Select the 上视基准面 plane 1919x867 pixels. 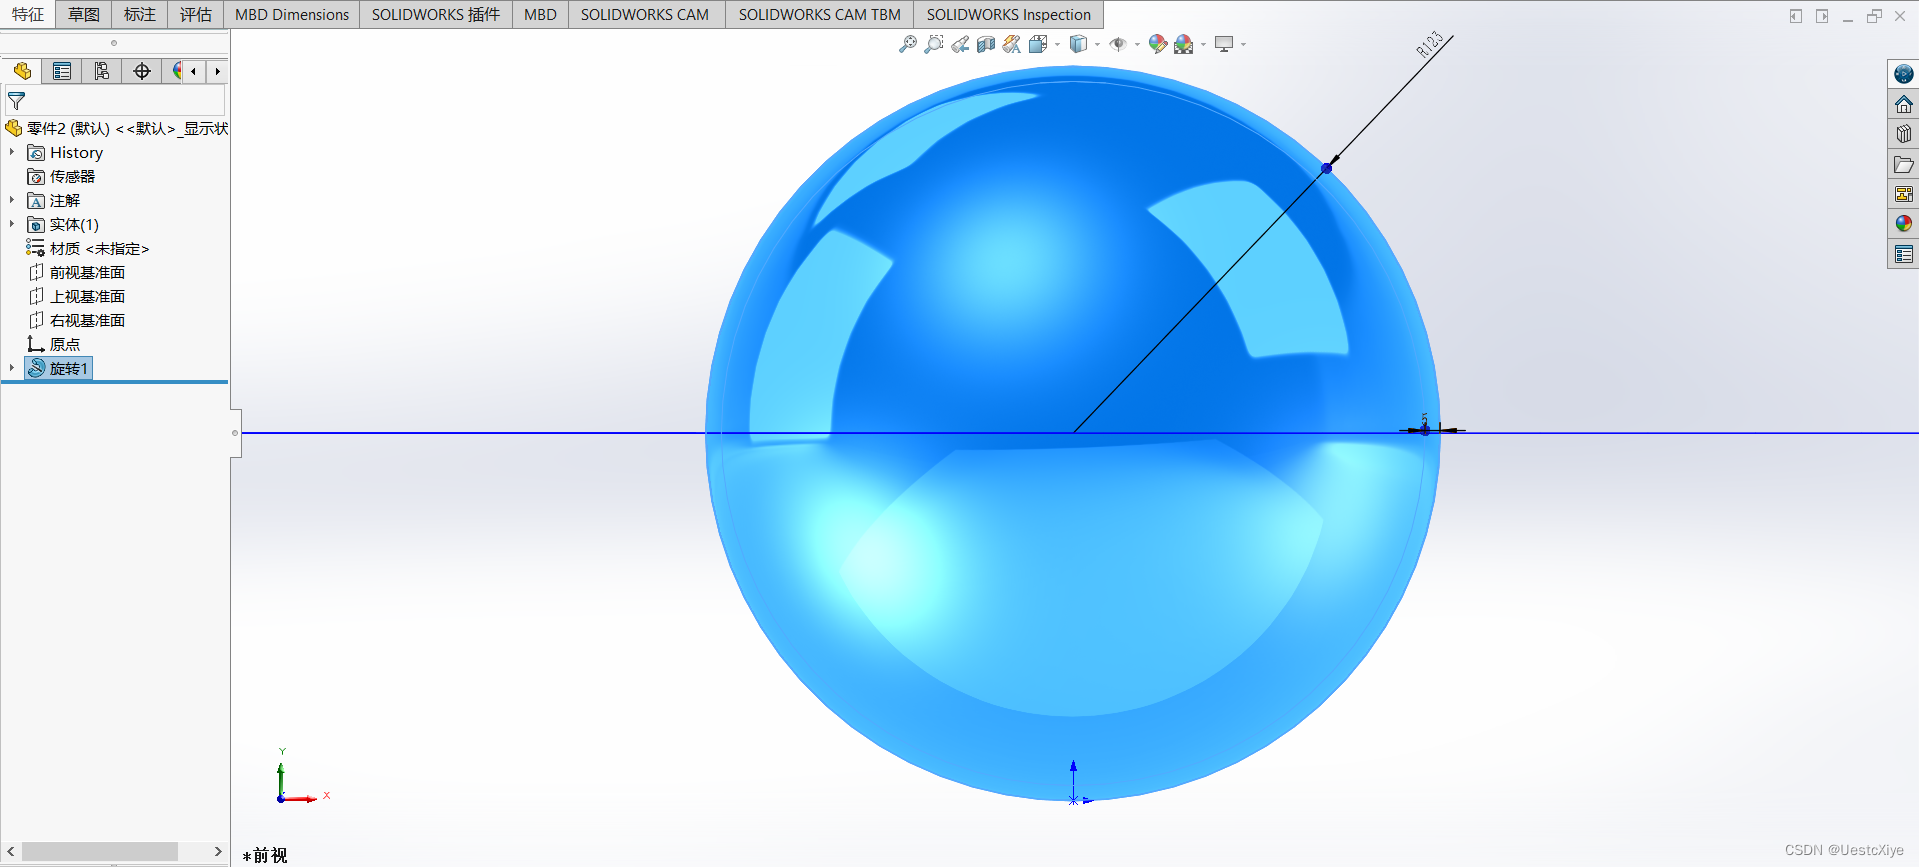coord(77,296)
